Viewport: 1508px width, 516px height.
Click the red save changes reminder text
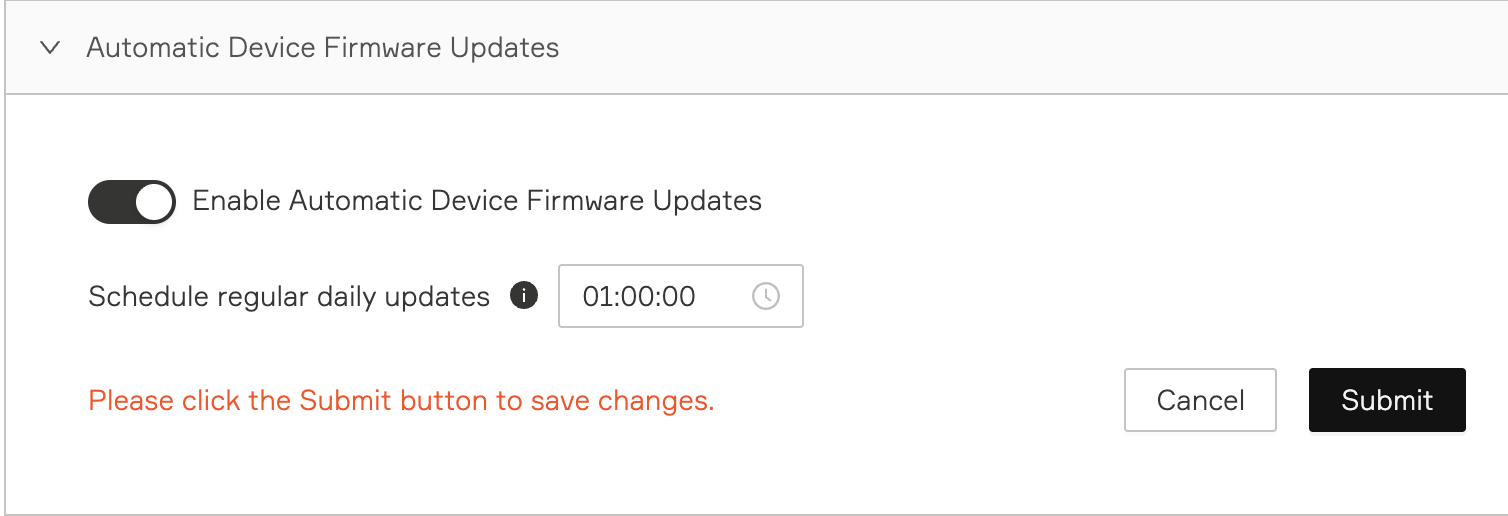point(401,401)
